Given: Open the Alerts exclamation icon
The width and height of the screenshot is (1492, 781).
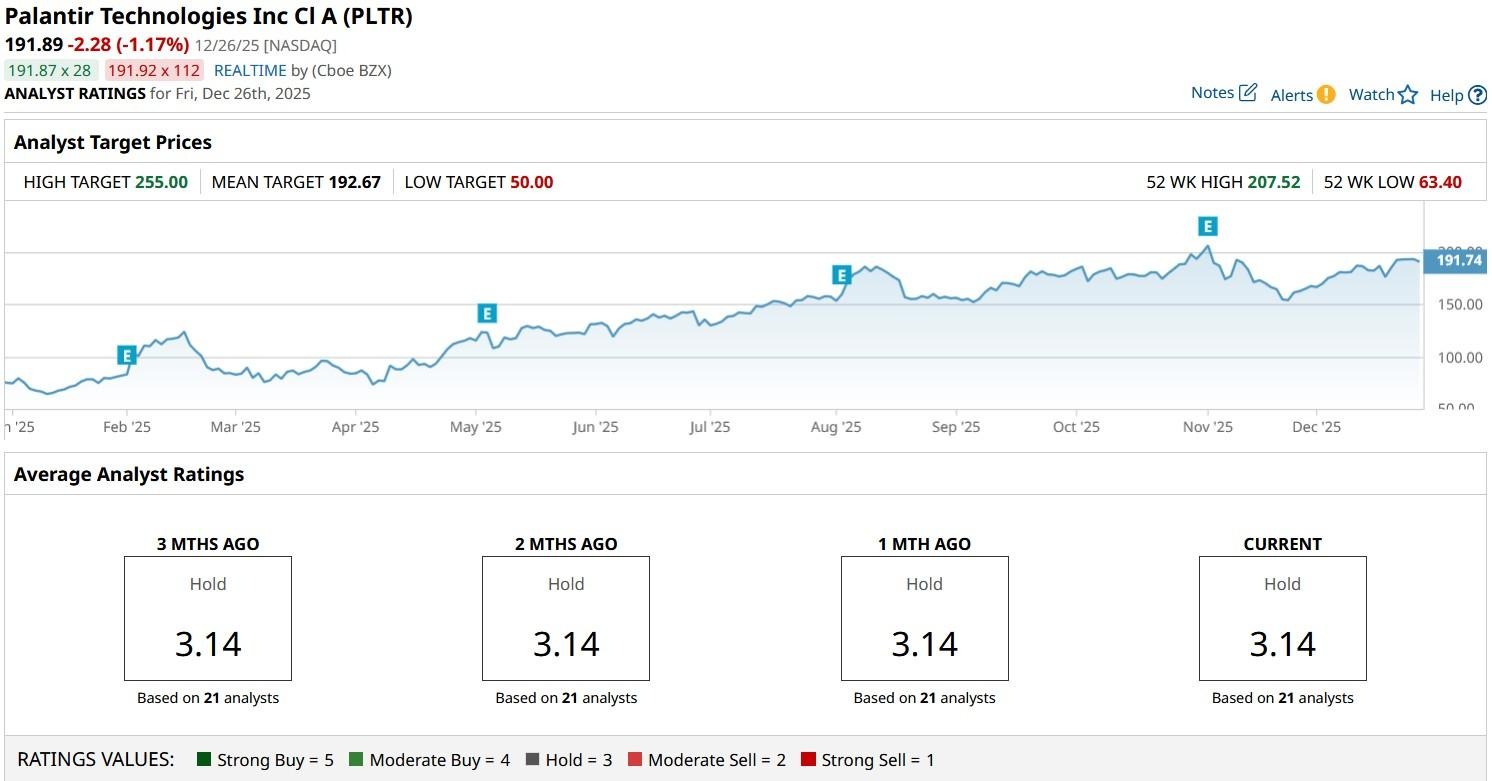Looking at the screenshot, I should pos(1326,95).
